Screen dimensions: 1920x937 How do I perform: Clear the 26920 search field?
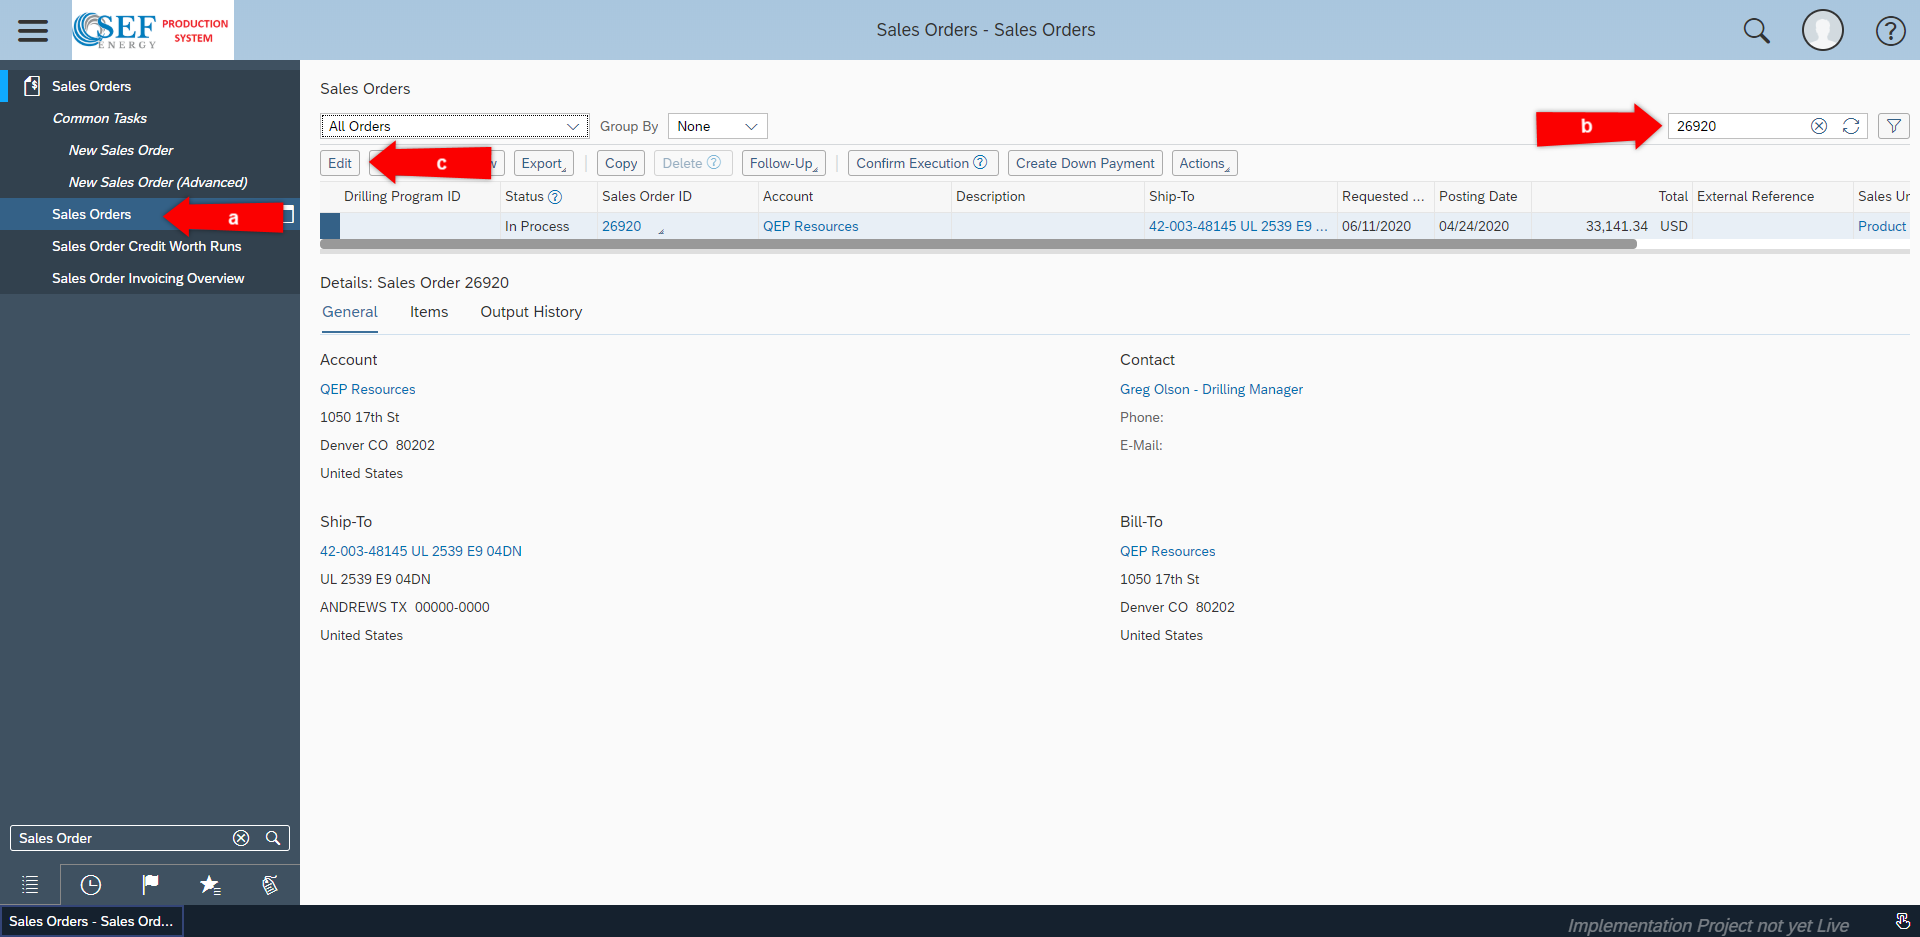click(1819, 126)
